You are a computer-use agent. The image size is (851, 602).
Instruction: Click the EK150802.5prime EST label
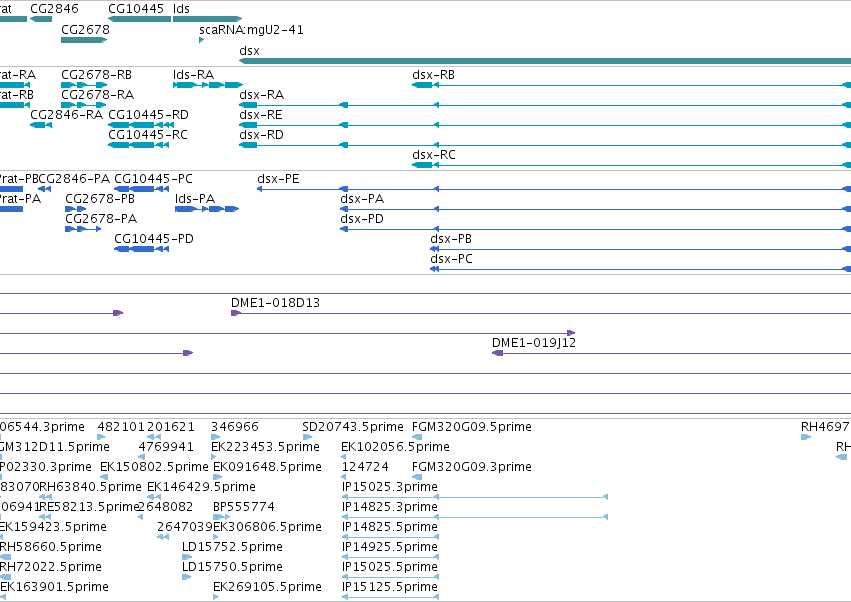click(x=154, y=467)
